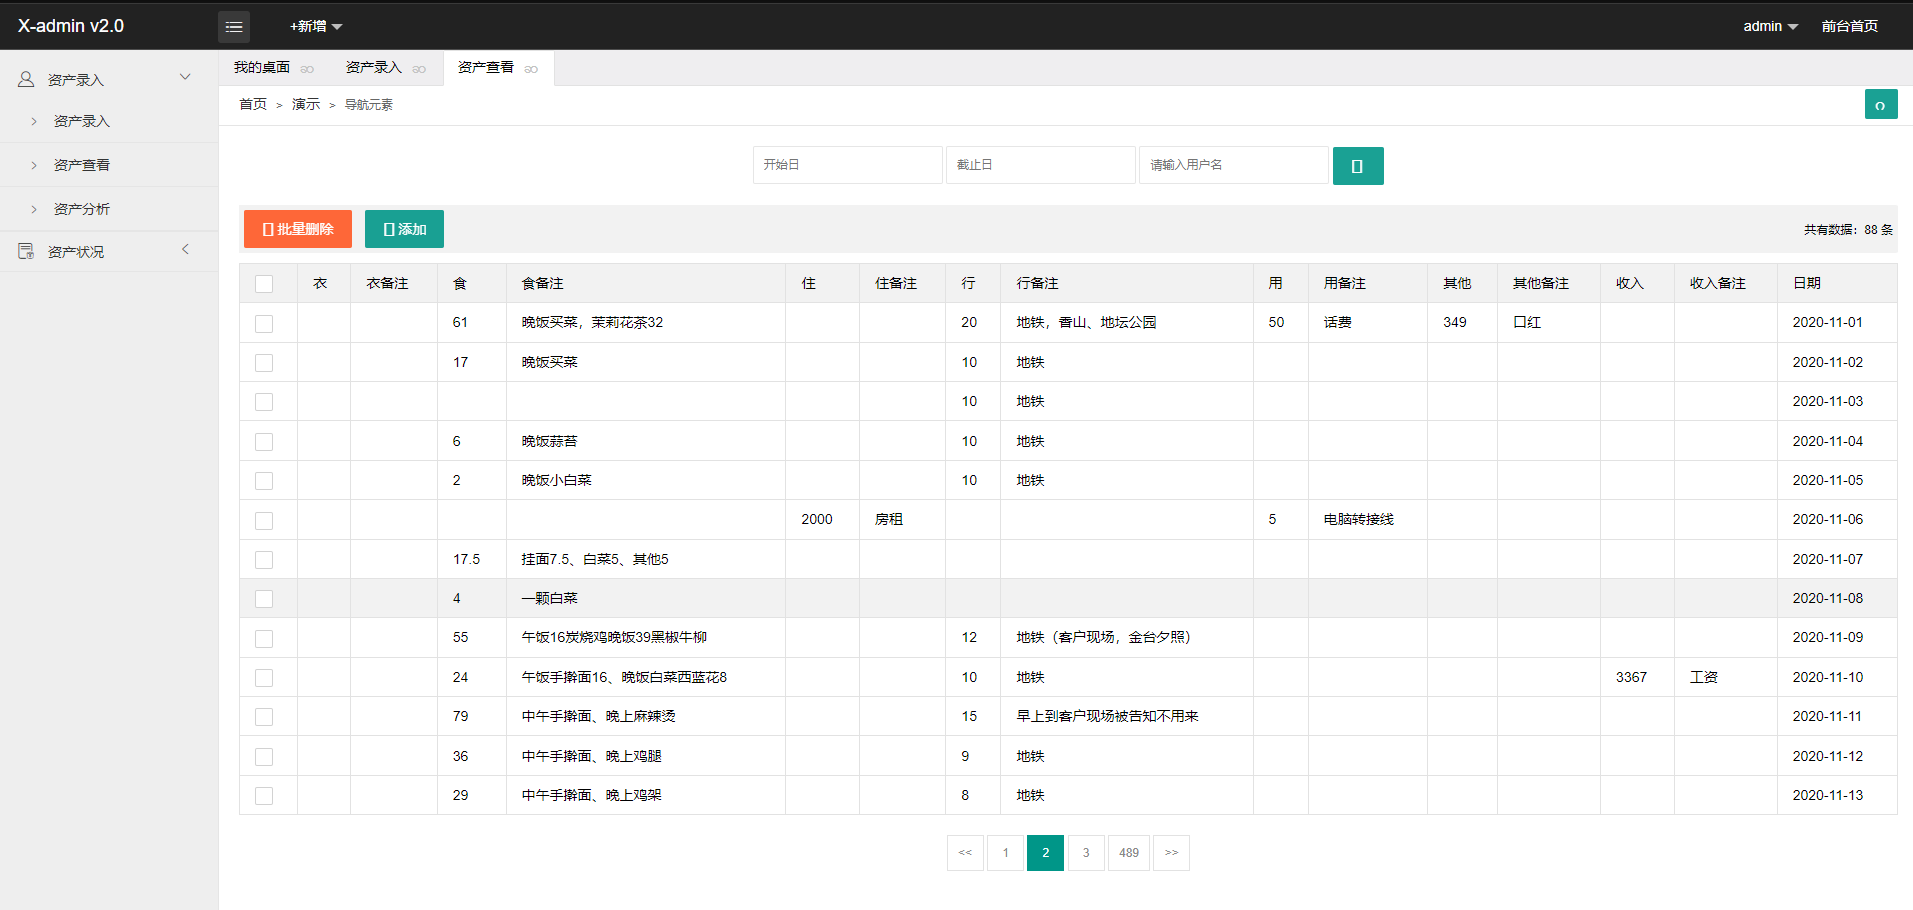
Task: Close the 资产录入 tab via its icon
Action: click(x=419, y=69)
